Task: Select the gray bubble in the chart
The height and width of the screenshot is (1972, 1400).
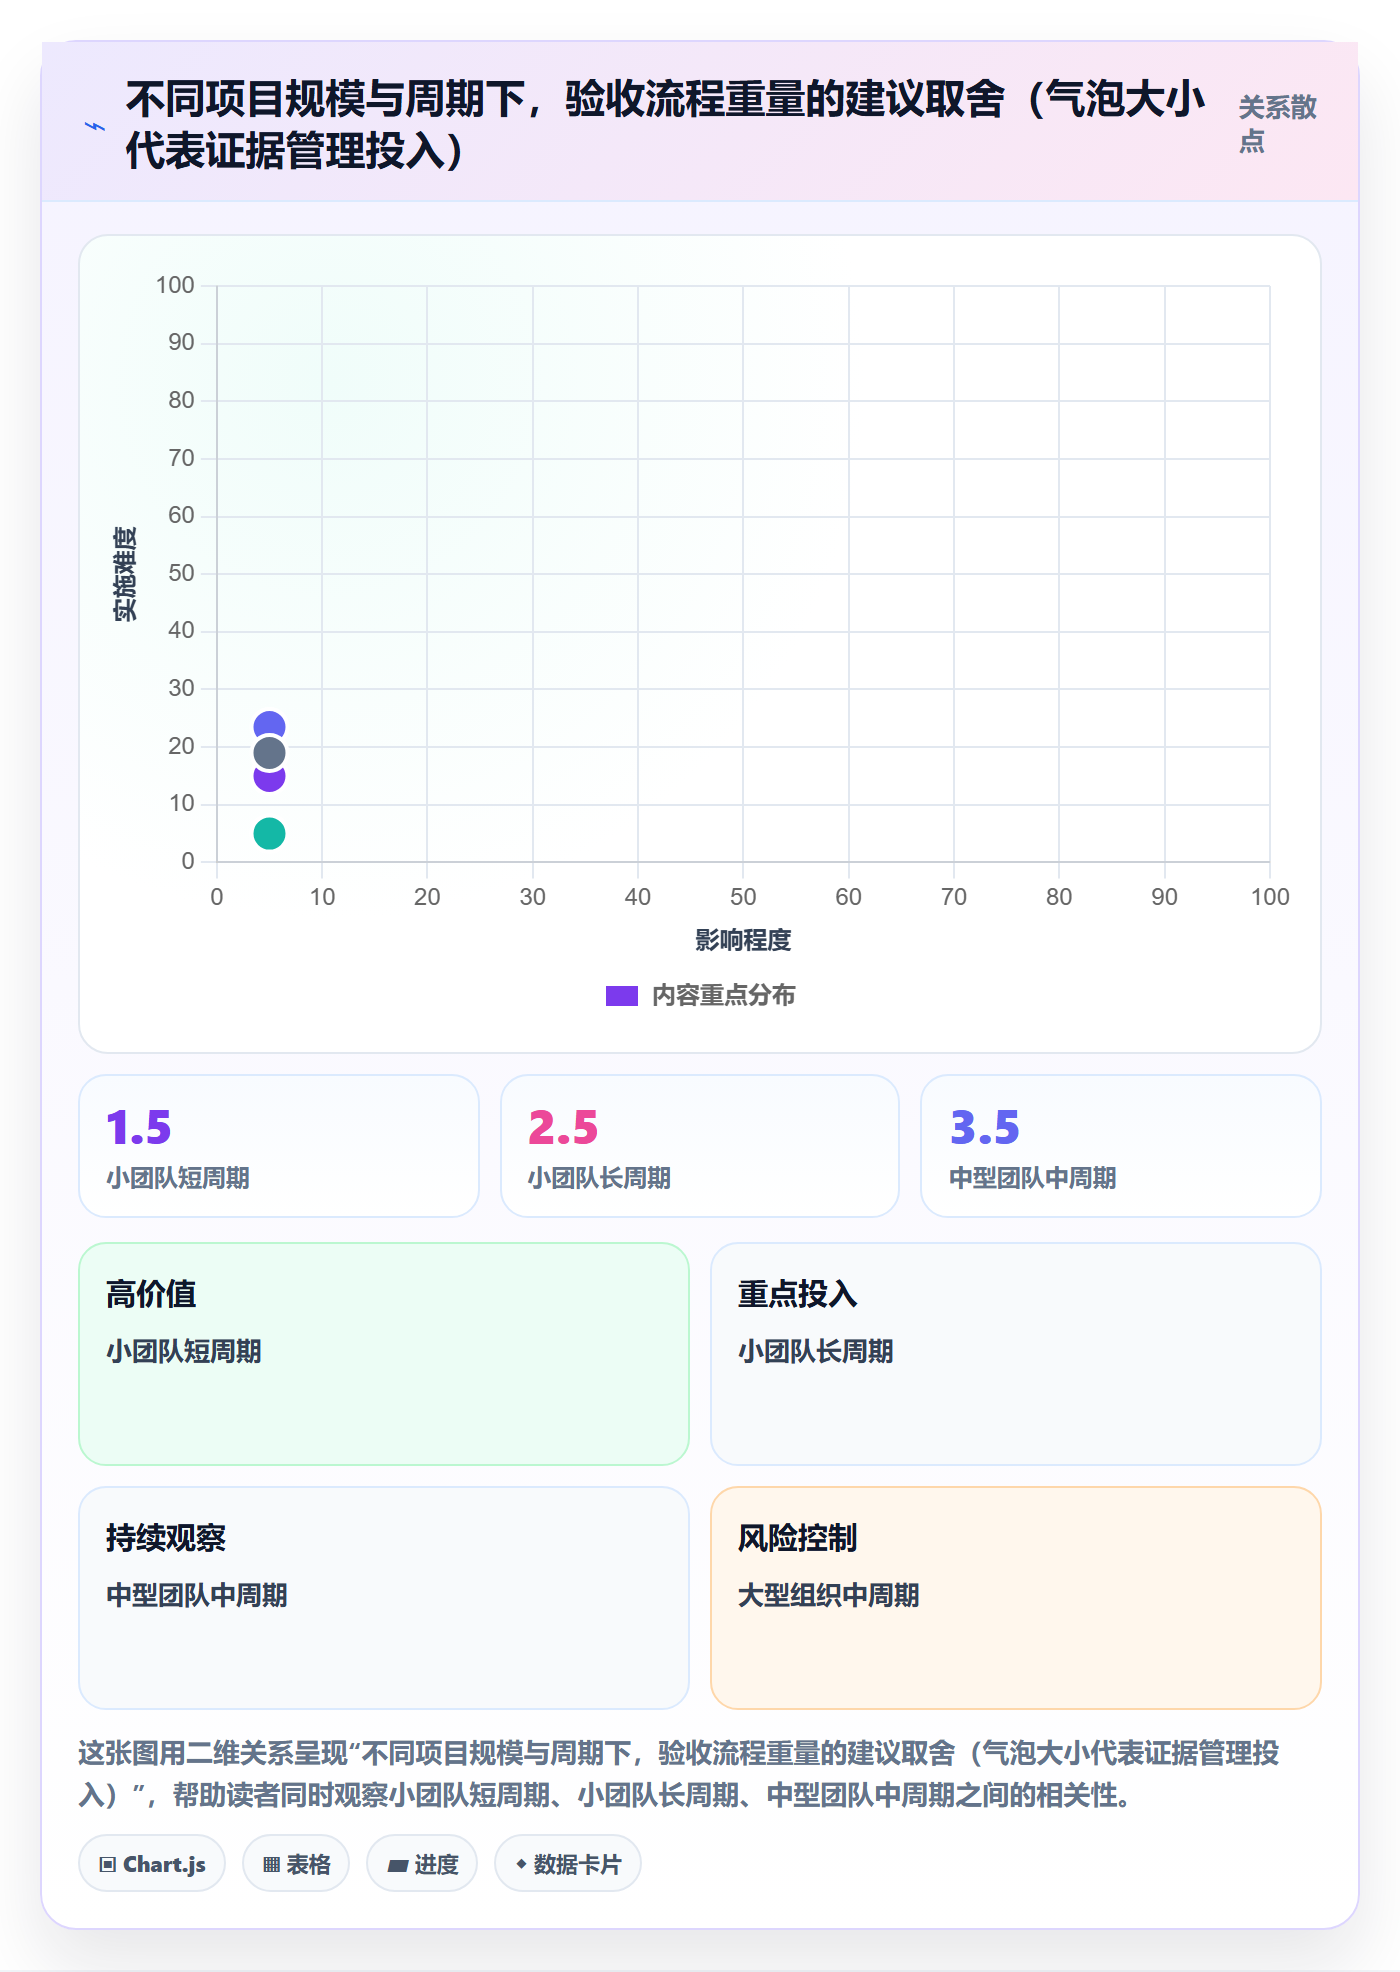Action: (269, 753)
